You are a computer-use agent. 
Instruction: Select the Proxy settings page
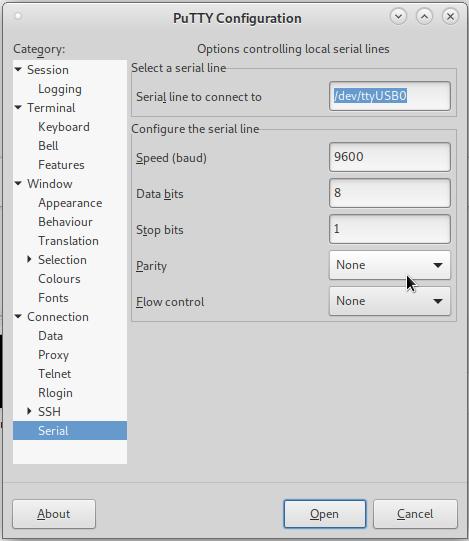click(53, 355)
